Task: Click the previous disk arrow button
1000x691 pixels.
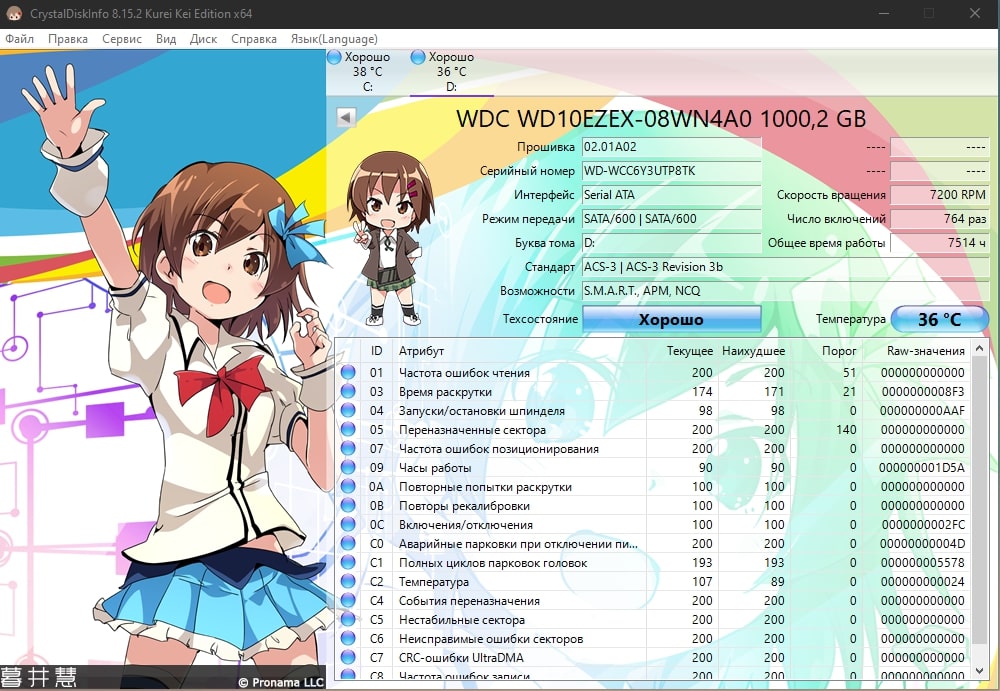Action: 346,117
